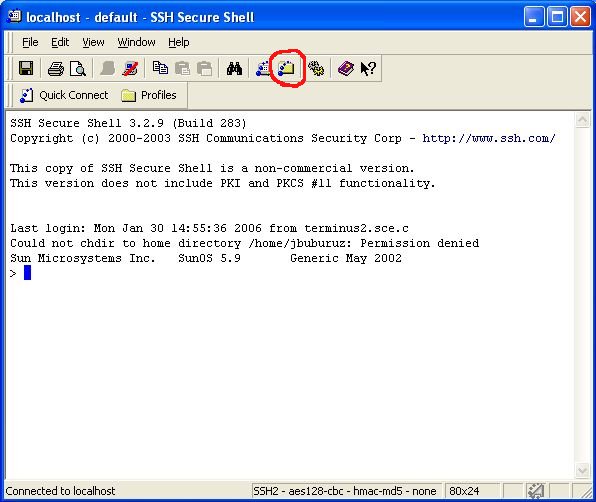Click the terminal prompt cursor

tap(27, 273)
